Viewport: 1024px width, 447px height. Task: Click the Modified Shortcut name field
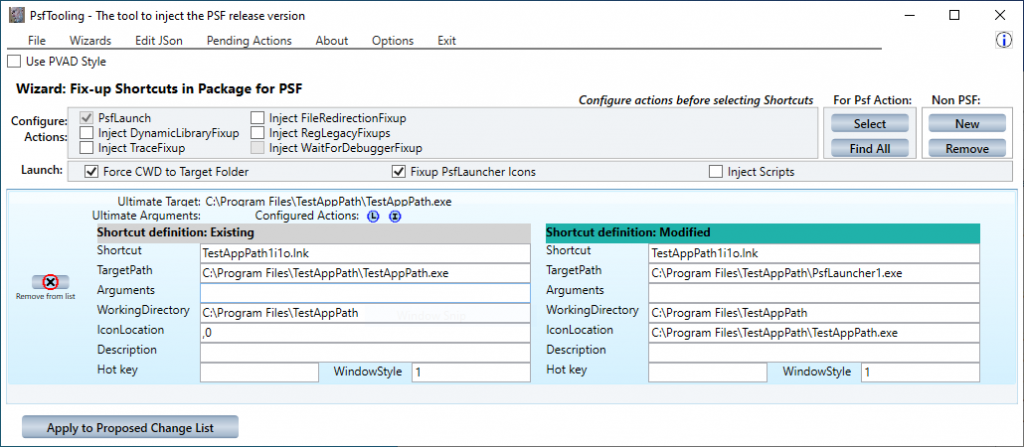point(814,254)
